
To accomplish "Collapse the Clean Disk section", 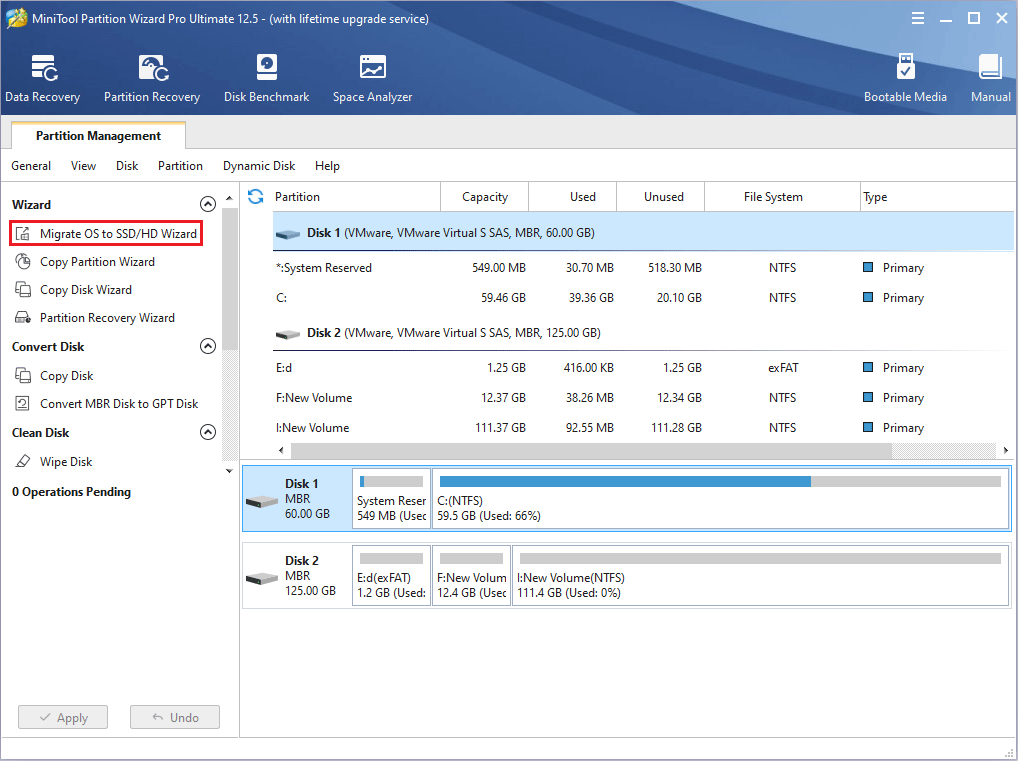I will click(208, 432).
